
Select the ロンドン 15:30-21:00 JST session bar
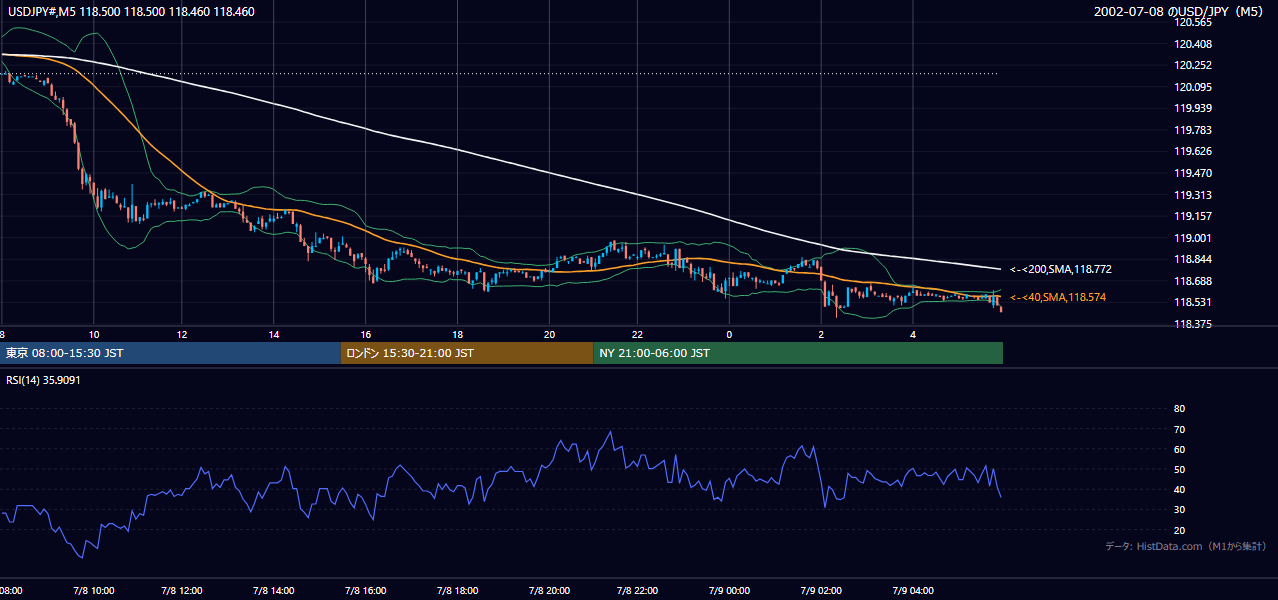tap(467, 353)
